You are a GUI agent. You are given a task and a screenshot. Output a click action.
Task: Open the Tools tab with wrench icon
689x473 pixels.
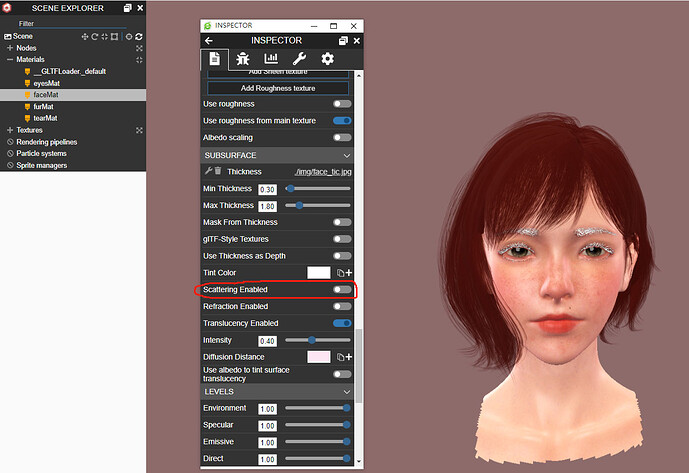(x=299, y=58)
